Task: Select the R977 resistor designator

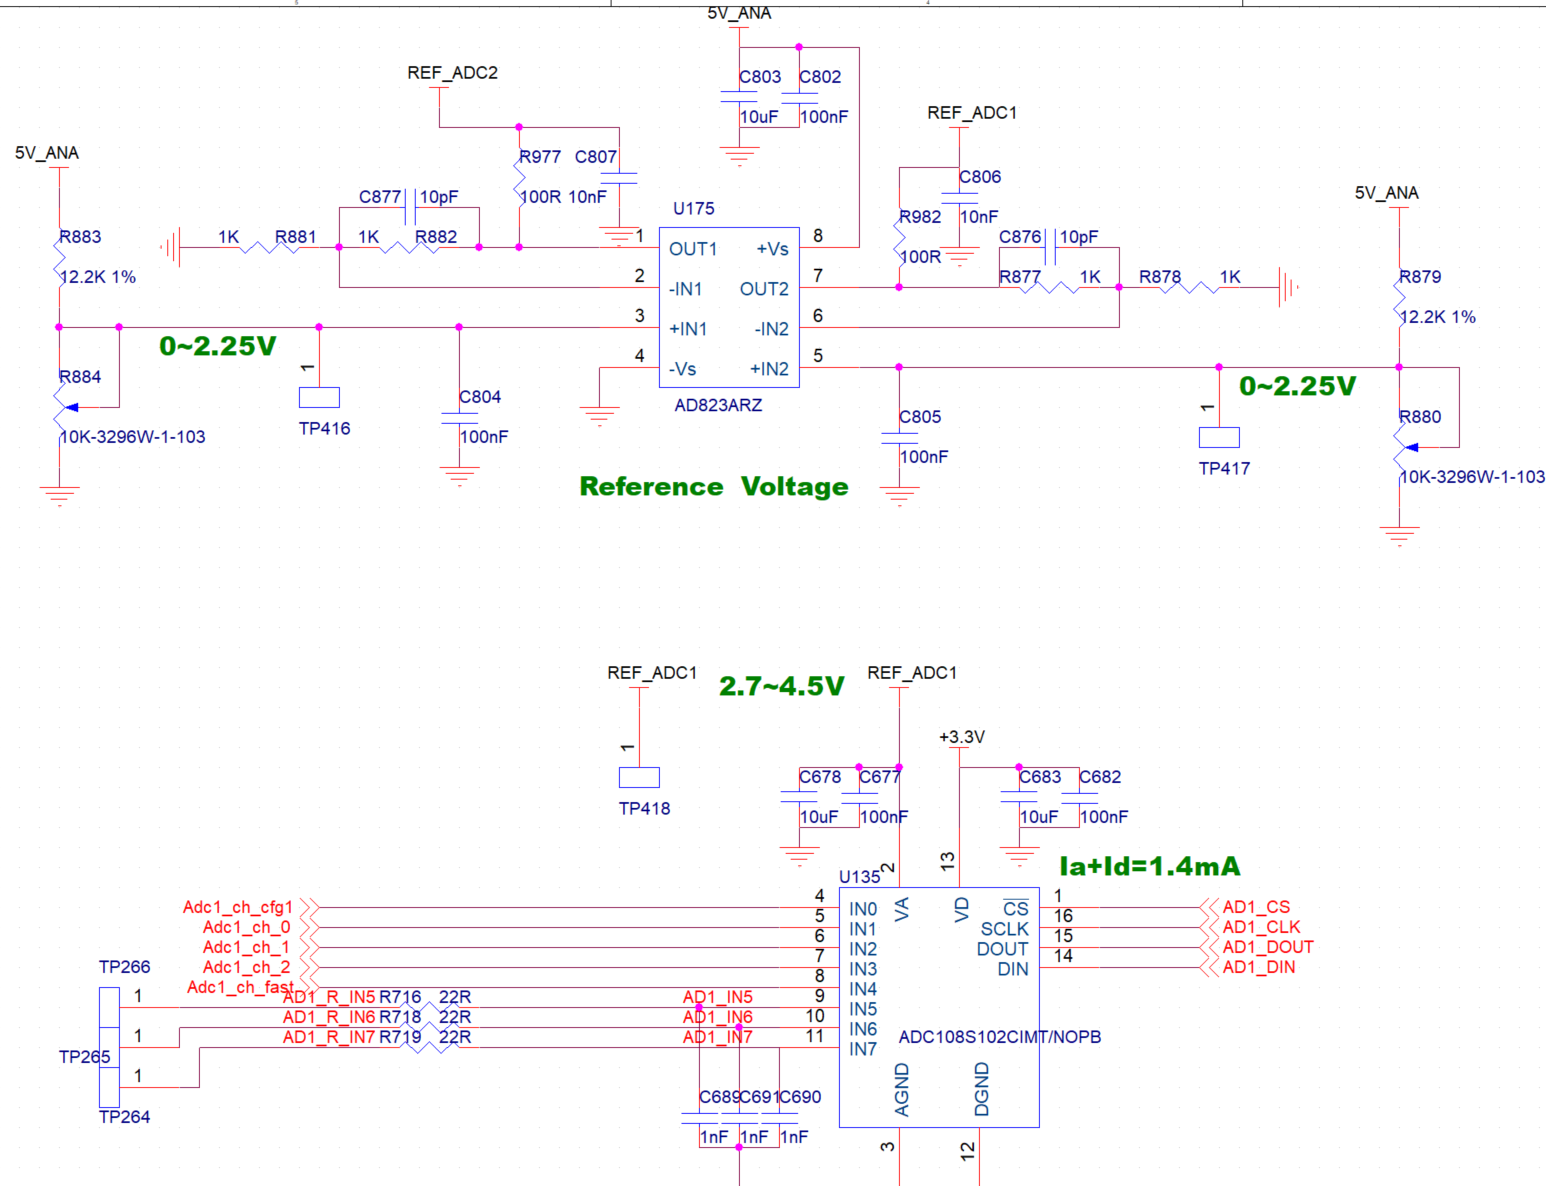Action: (x=540, y=157)
